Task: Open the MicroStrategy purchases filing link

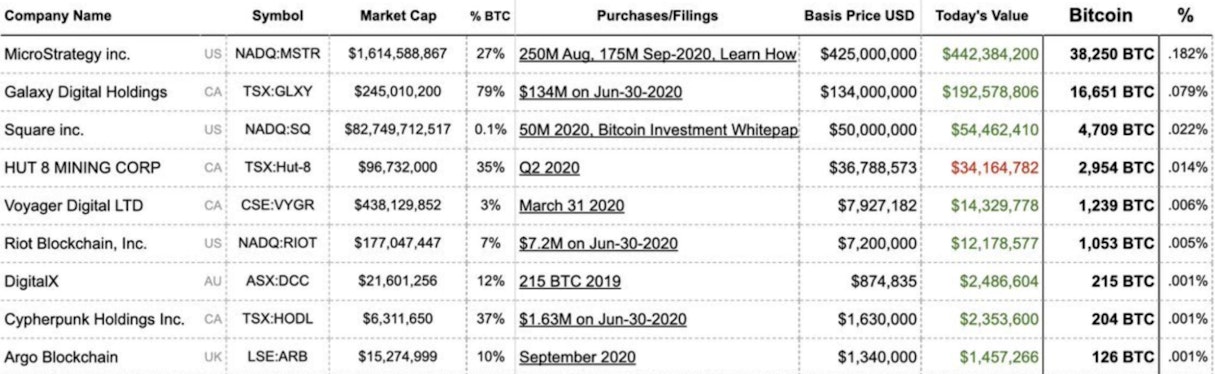Action: 658,54
